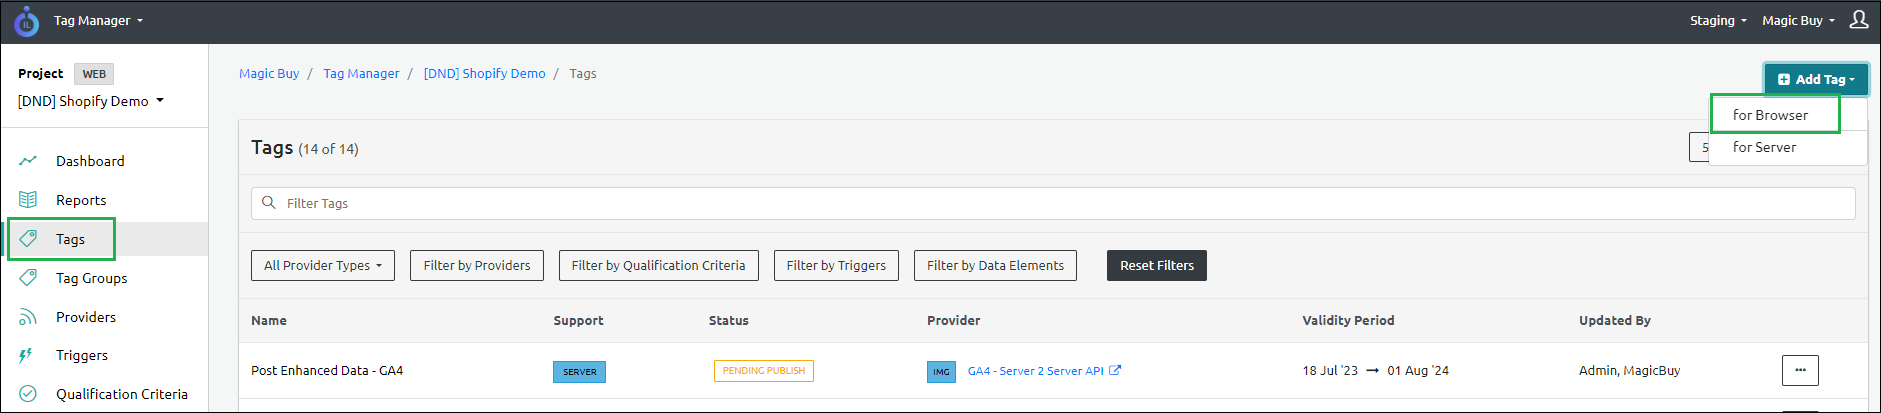The width and height of the screenshot is (1881, 413).
Task: Choose For Server from Add Tag menu
Action: (1764, 147)
